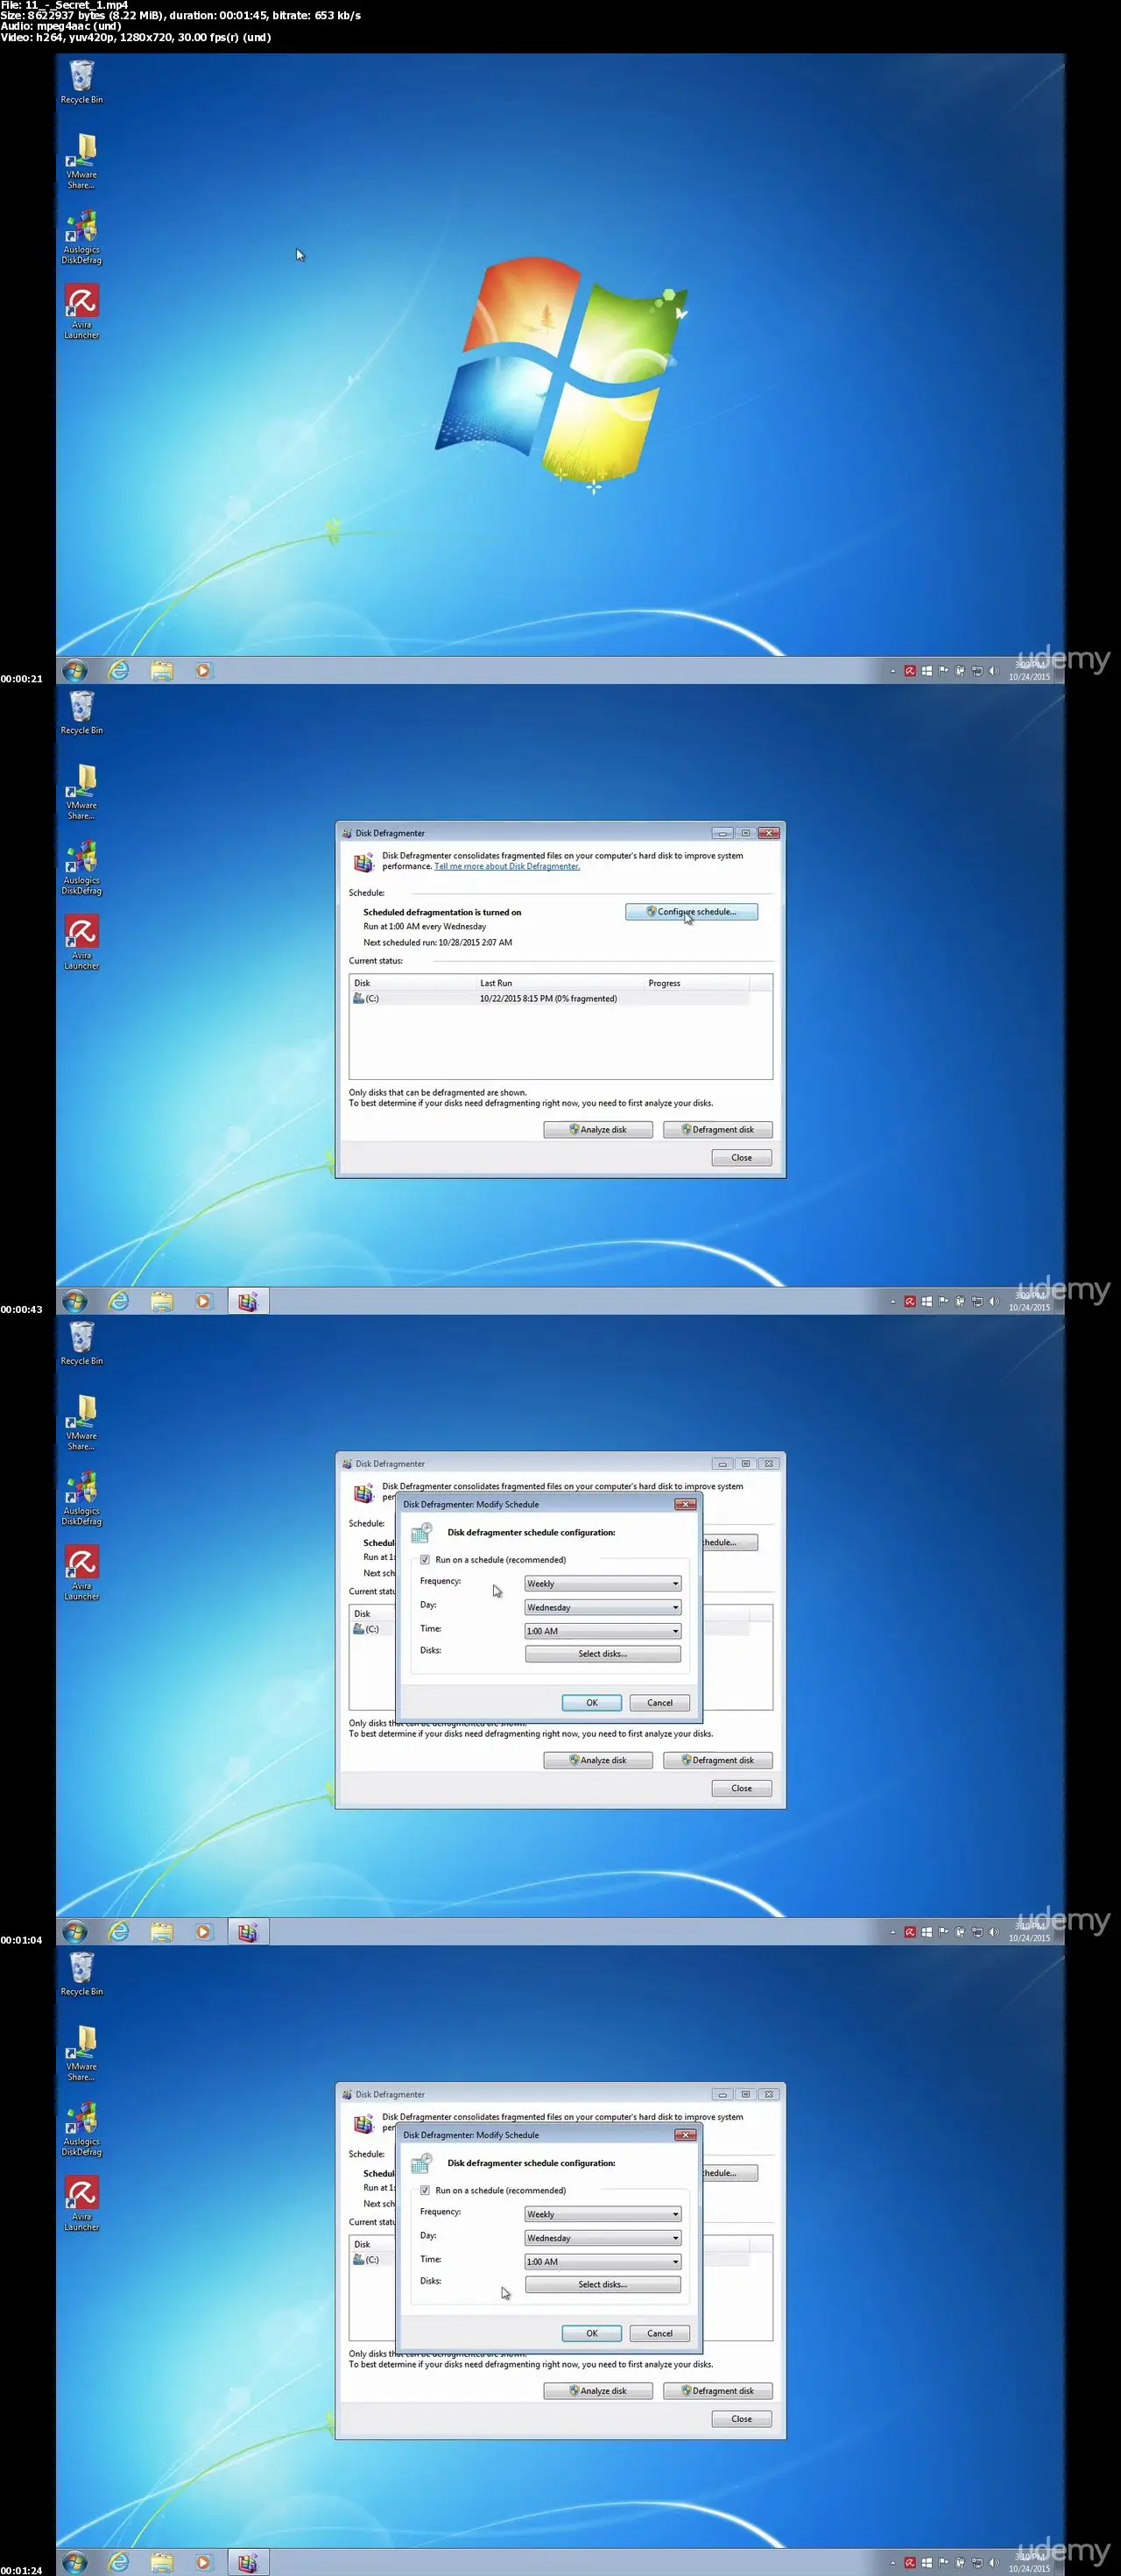
Task: Open Media Player in the 00:00:21 frame taskbar
Action: tap(204, 671)
